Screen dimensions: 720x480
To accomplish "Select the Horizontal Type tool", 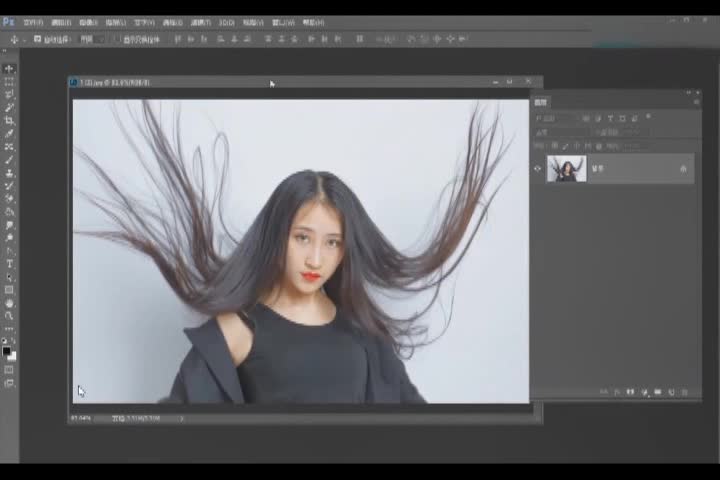I will (x=10, y=264).
